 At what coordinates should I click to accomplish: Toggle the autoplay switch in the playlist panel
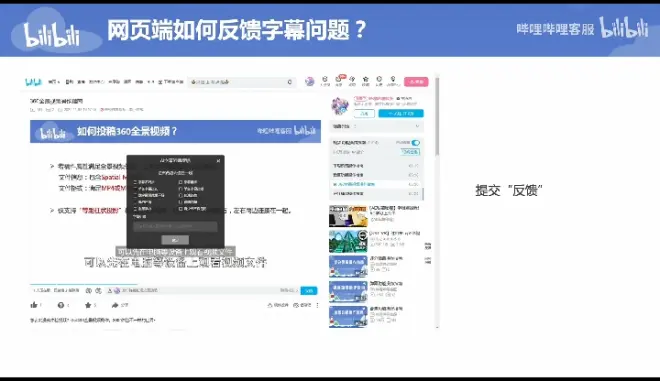click(415, 143)
